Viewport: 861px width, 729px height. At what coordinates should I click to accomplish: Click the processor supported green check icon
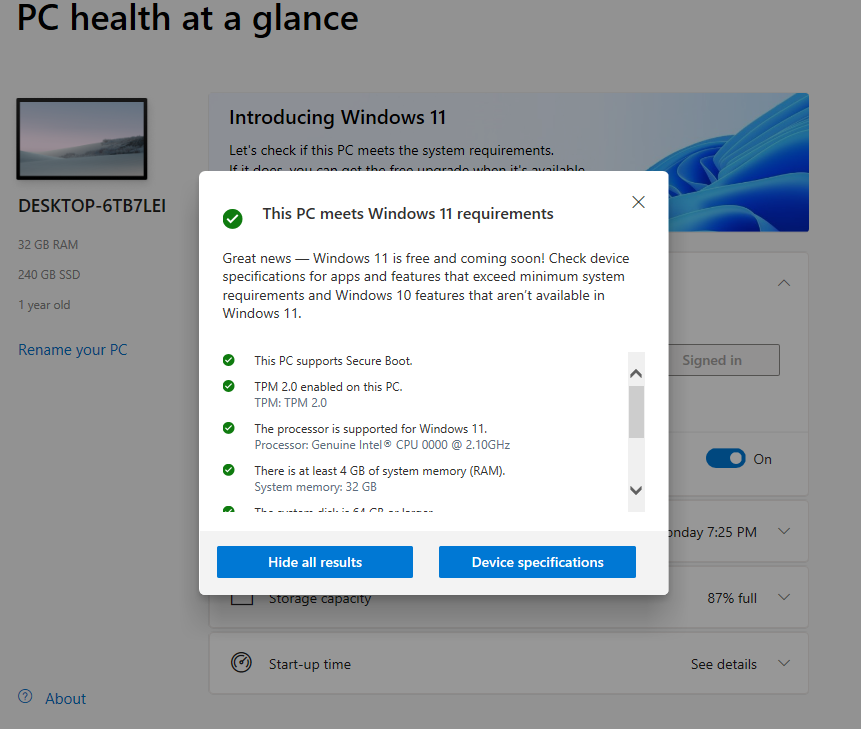pyautogui.click(x=228, y=428)
